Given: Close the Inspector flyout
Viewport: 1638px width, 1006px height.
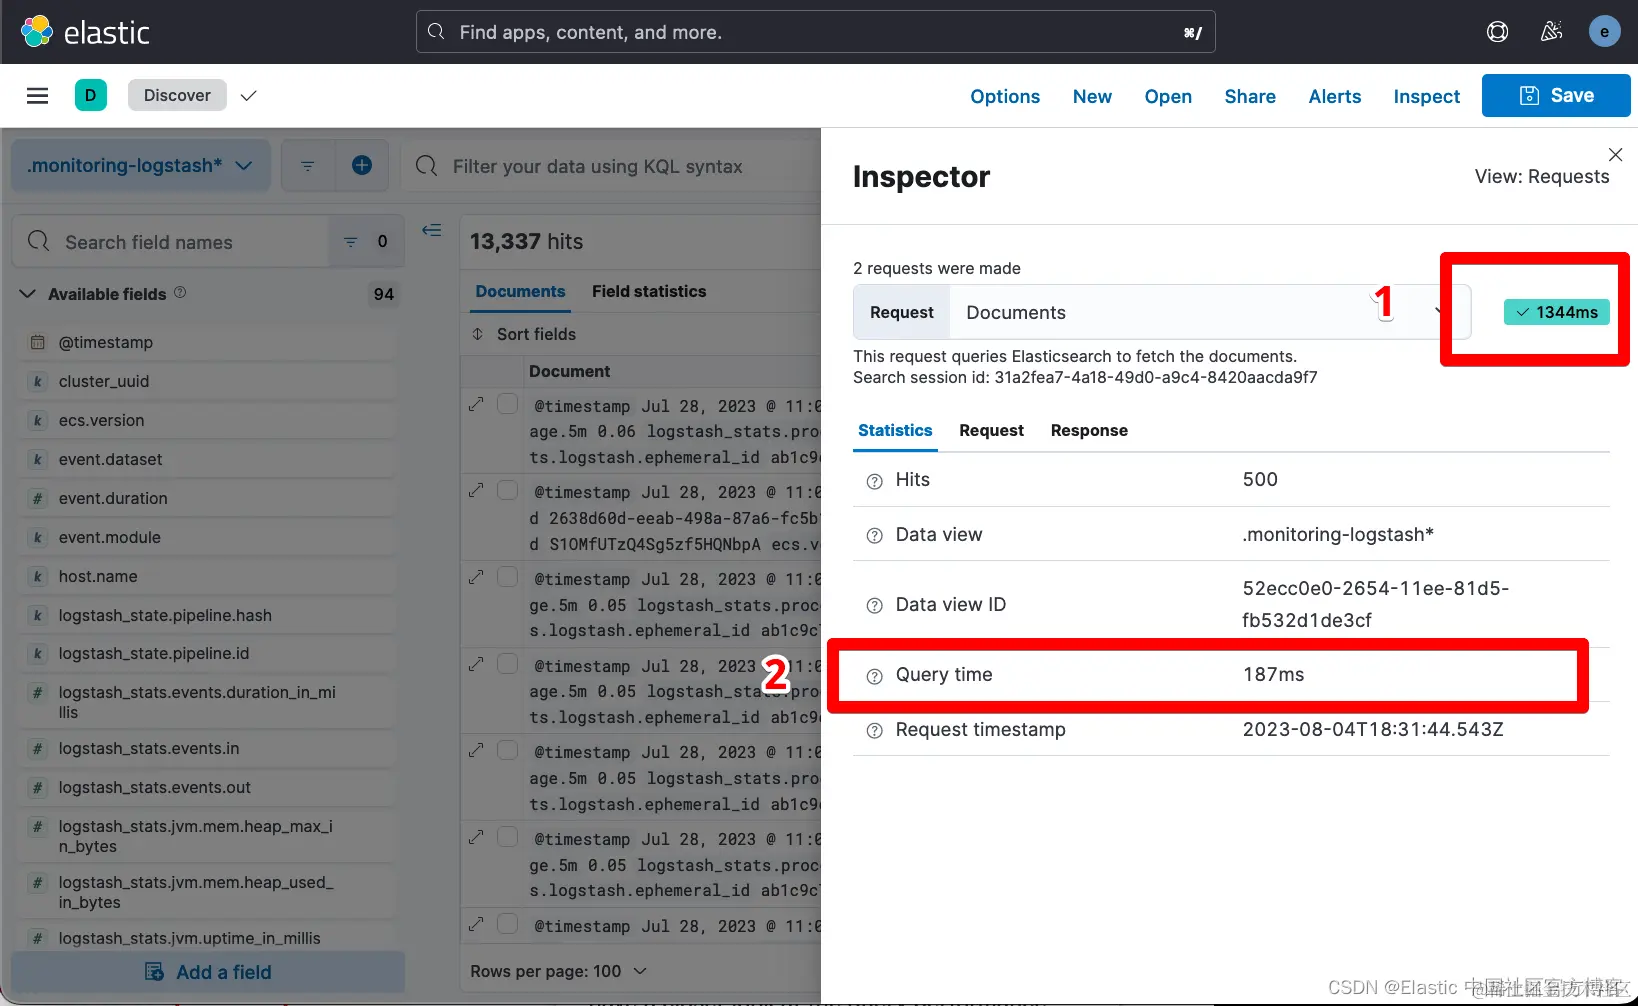Looking at the screenshot, I should (x=1615, y=154).
